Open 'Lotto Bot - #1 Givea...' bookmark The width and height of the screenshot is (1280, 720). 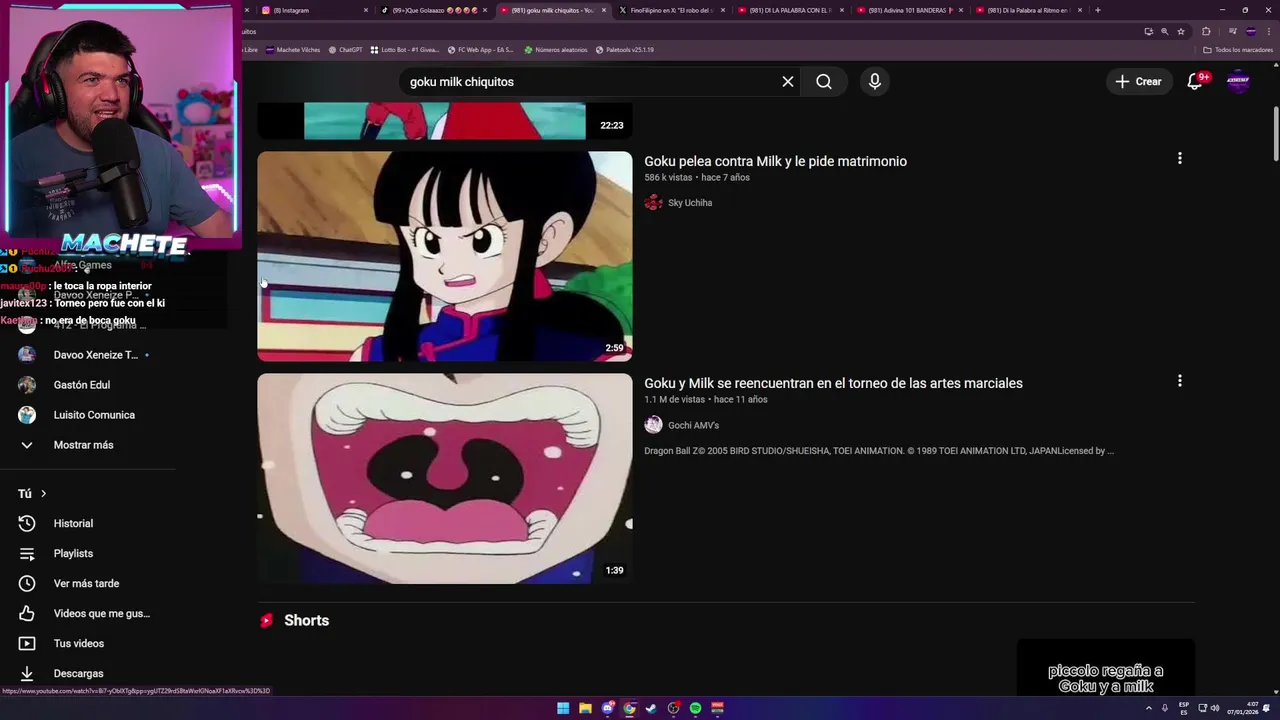coord(405,49)
